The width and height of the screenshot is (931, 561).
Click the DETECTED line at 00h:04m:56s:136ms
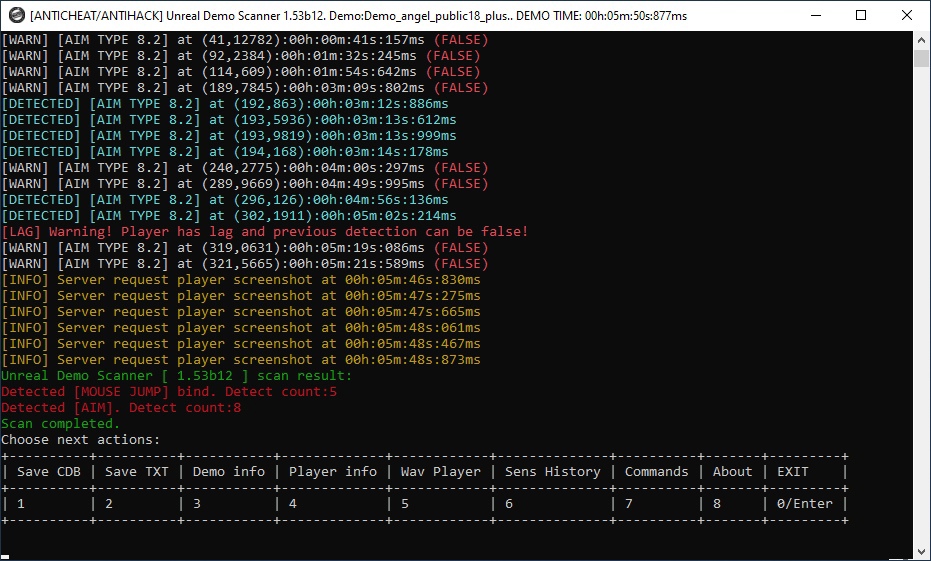tap(225, 200)
